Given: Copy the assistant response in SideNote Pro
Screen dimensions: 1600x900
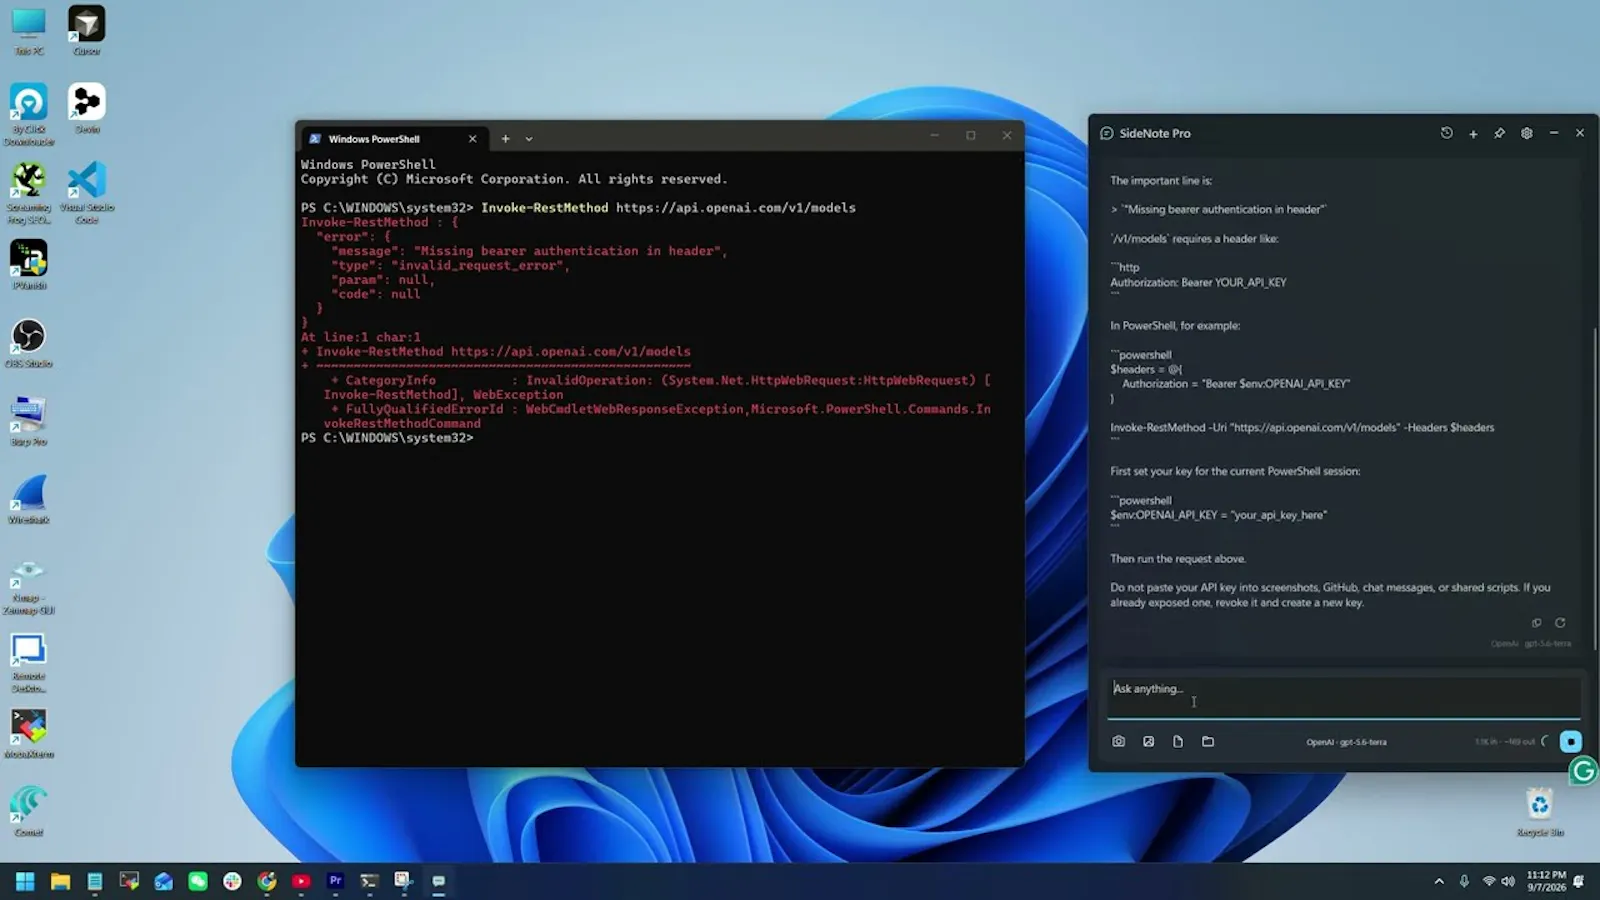Looking at the screenshot, I should click(x=1537, y=623).
